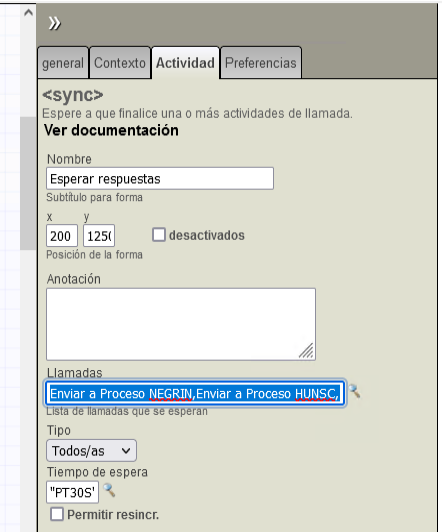Focus the Llamadas field listing Enviar a Proceso
442x532 pixels.
pos(195,393)
